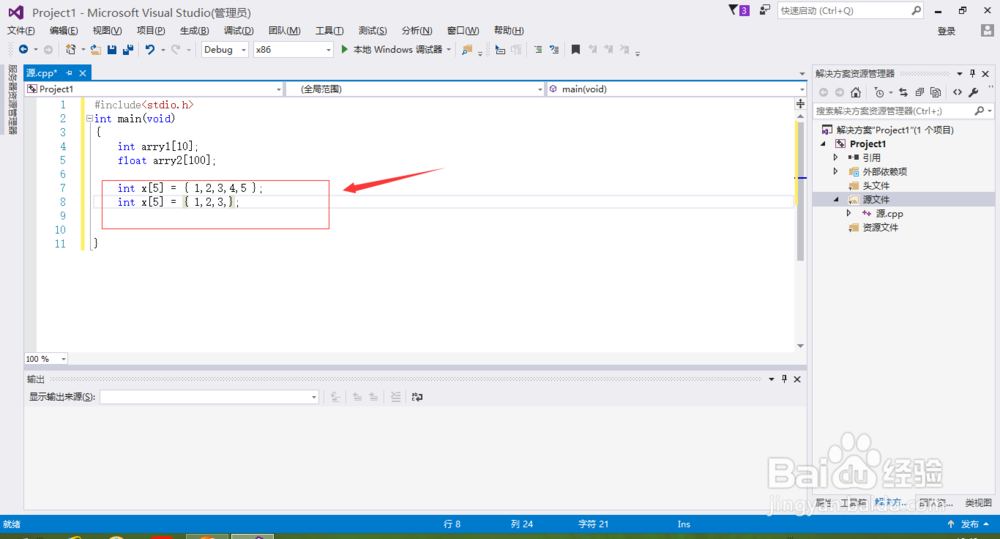
Task: Open the output panel window position menu arrow
Action: coord(771,379)
